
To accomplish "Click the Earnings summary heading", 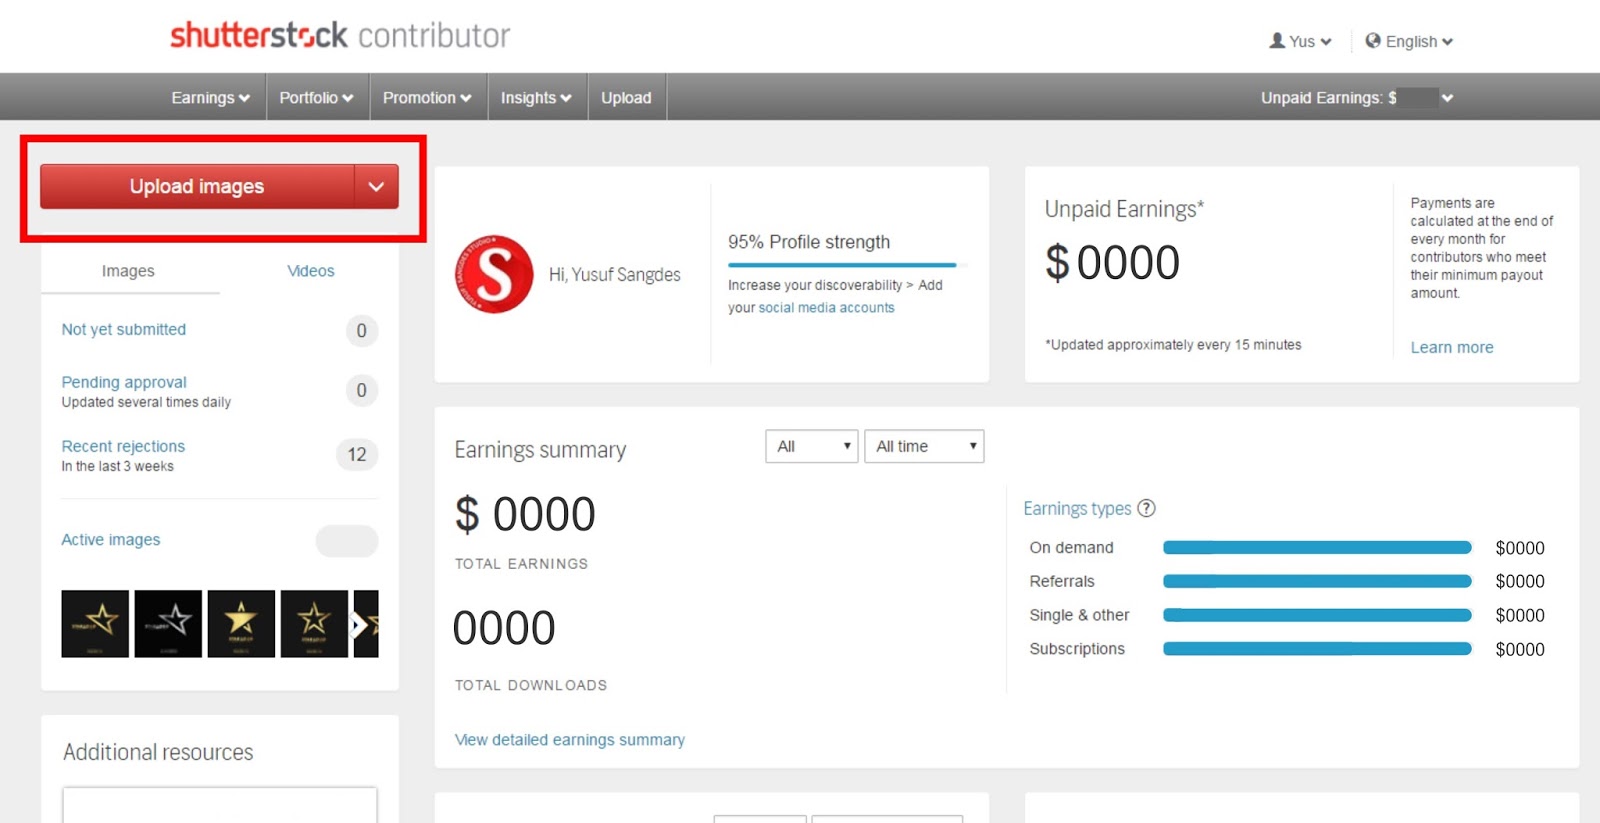I will coord(540,450).
